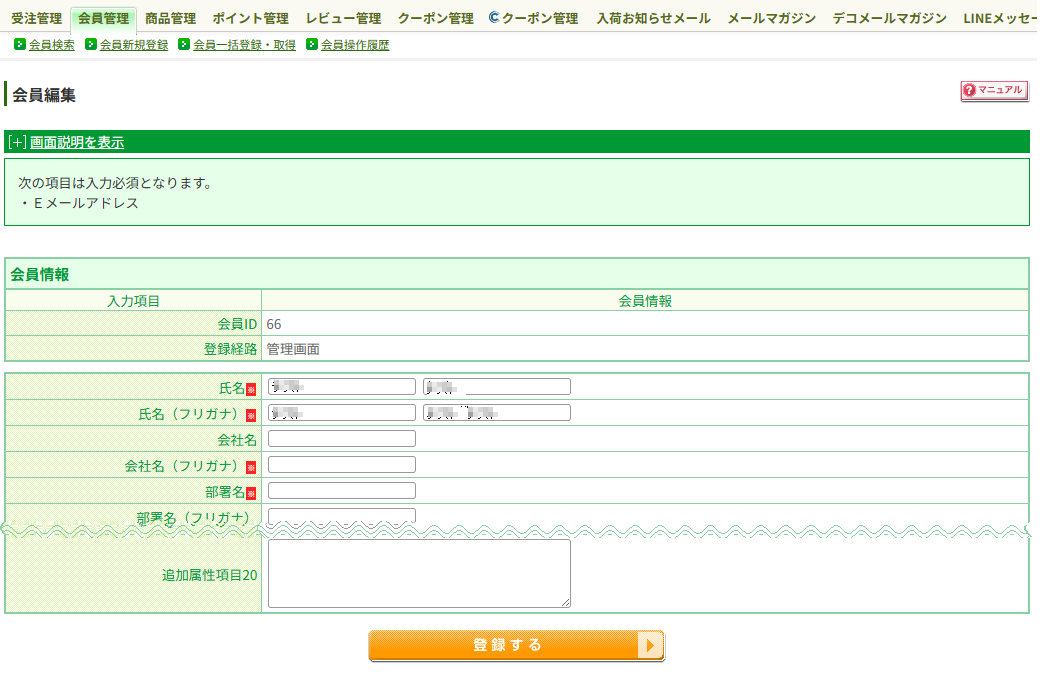Viewport: 1046px width, 680px height.
Task: Open the 受注管理 menu
Action: [x=35, y=17]
